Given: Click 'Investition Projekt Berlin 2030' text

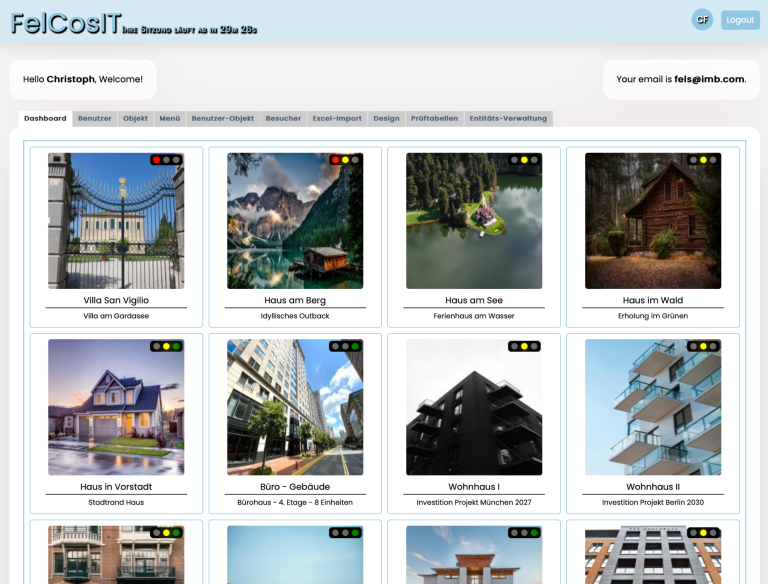Looking at the screenshot, I should (653, 503).
